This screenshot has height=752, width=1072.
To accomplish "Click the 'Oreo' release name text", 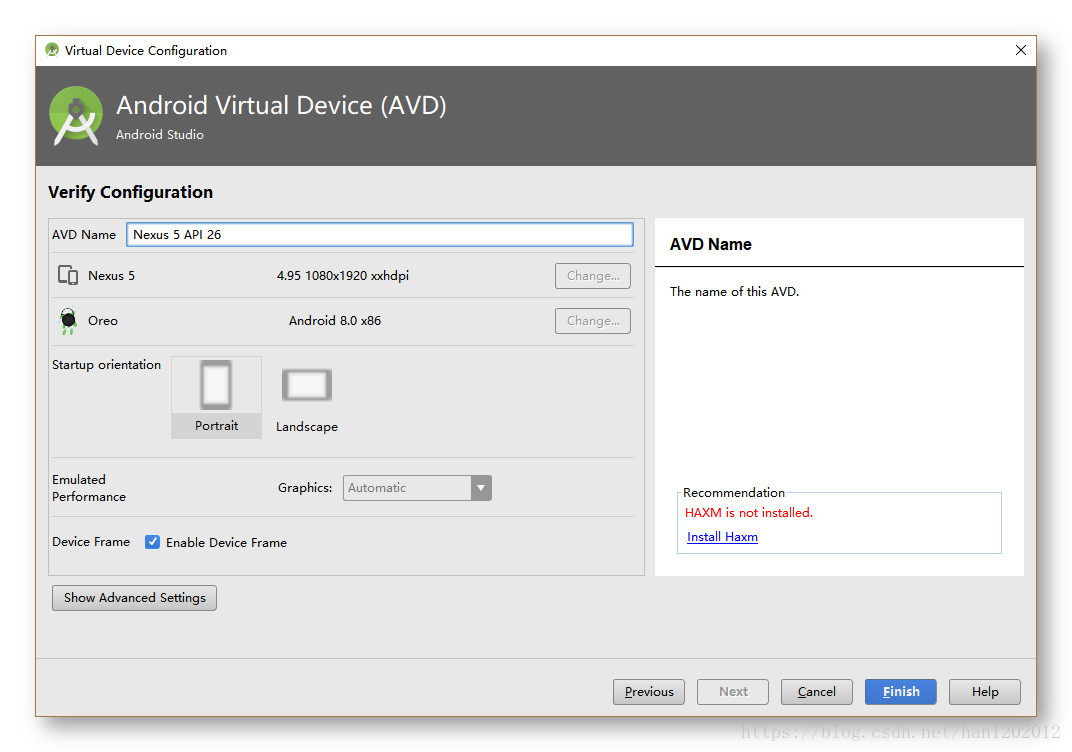I will pos(103,321).
